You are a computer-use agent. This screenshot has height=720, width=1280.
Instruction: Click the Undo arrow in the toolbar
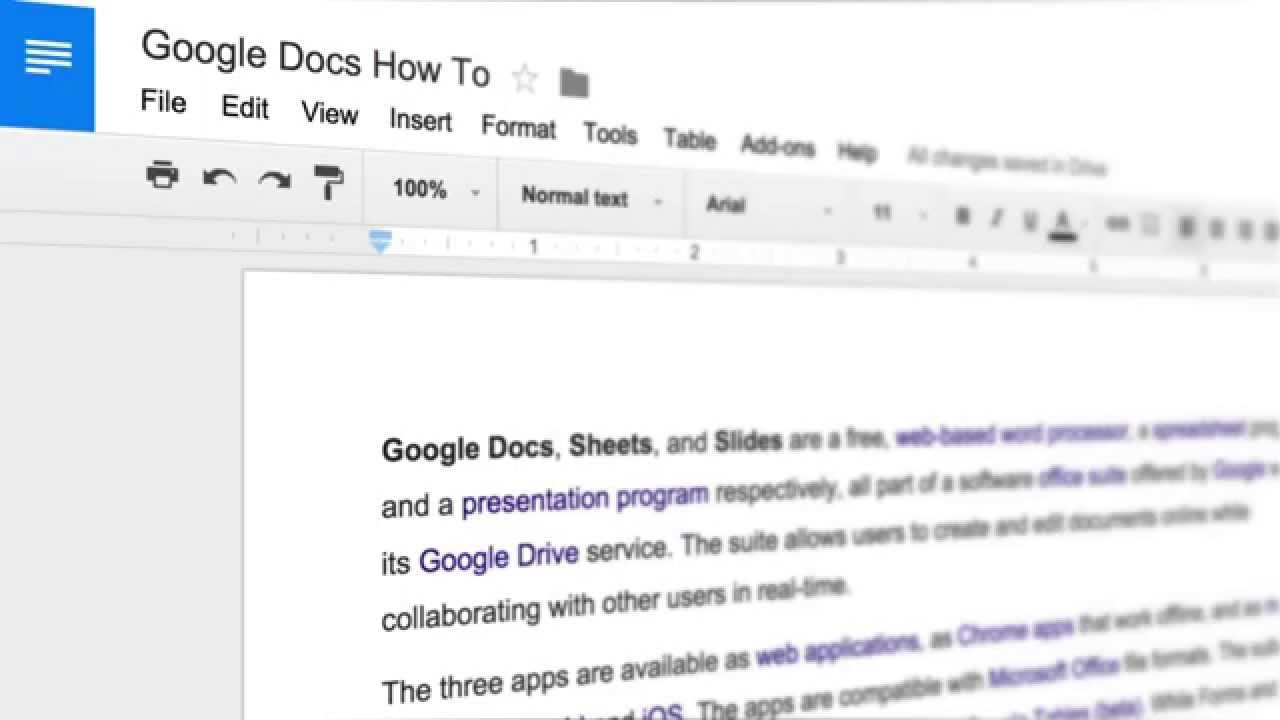219,178
